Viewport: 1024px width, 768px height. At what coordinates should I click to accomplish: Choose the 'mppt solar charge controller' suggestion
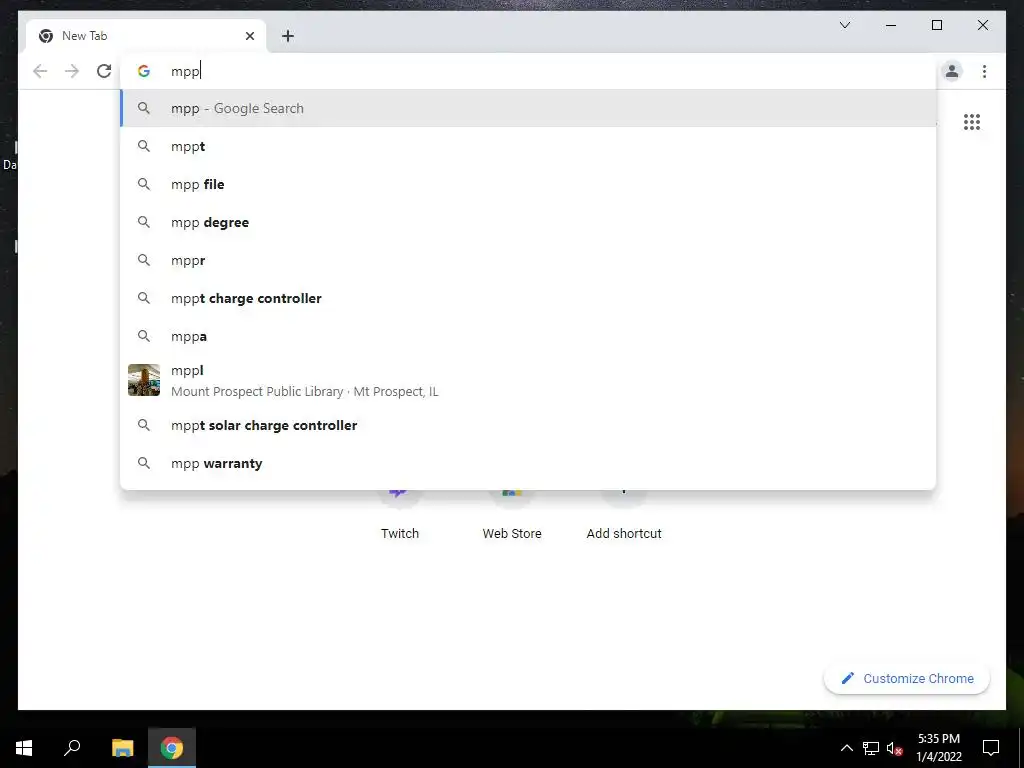pyautogui.click(x=528, y=425)
